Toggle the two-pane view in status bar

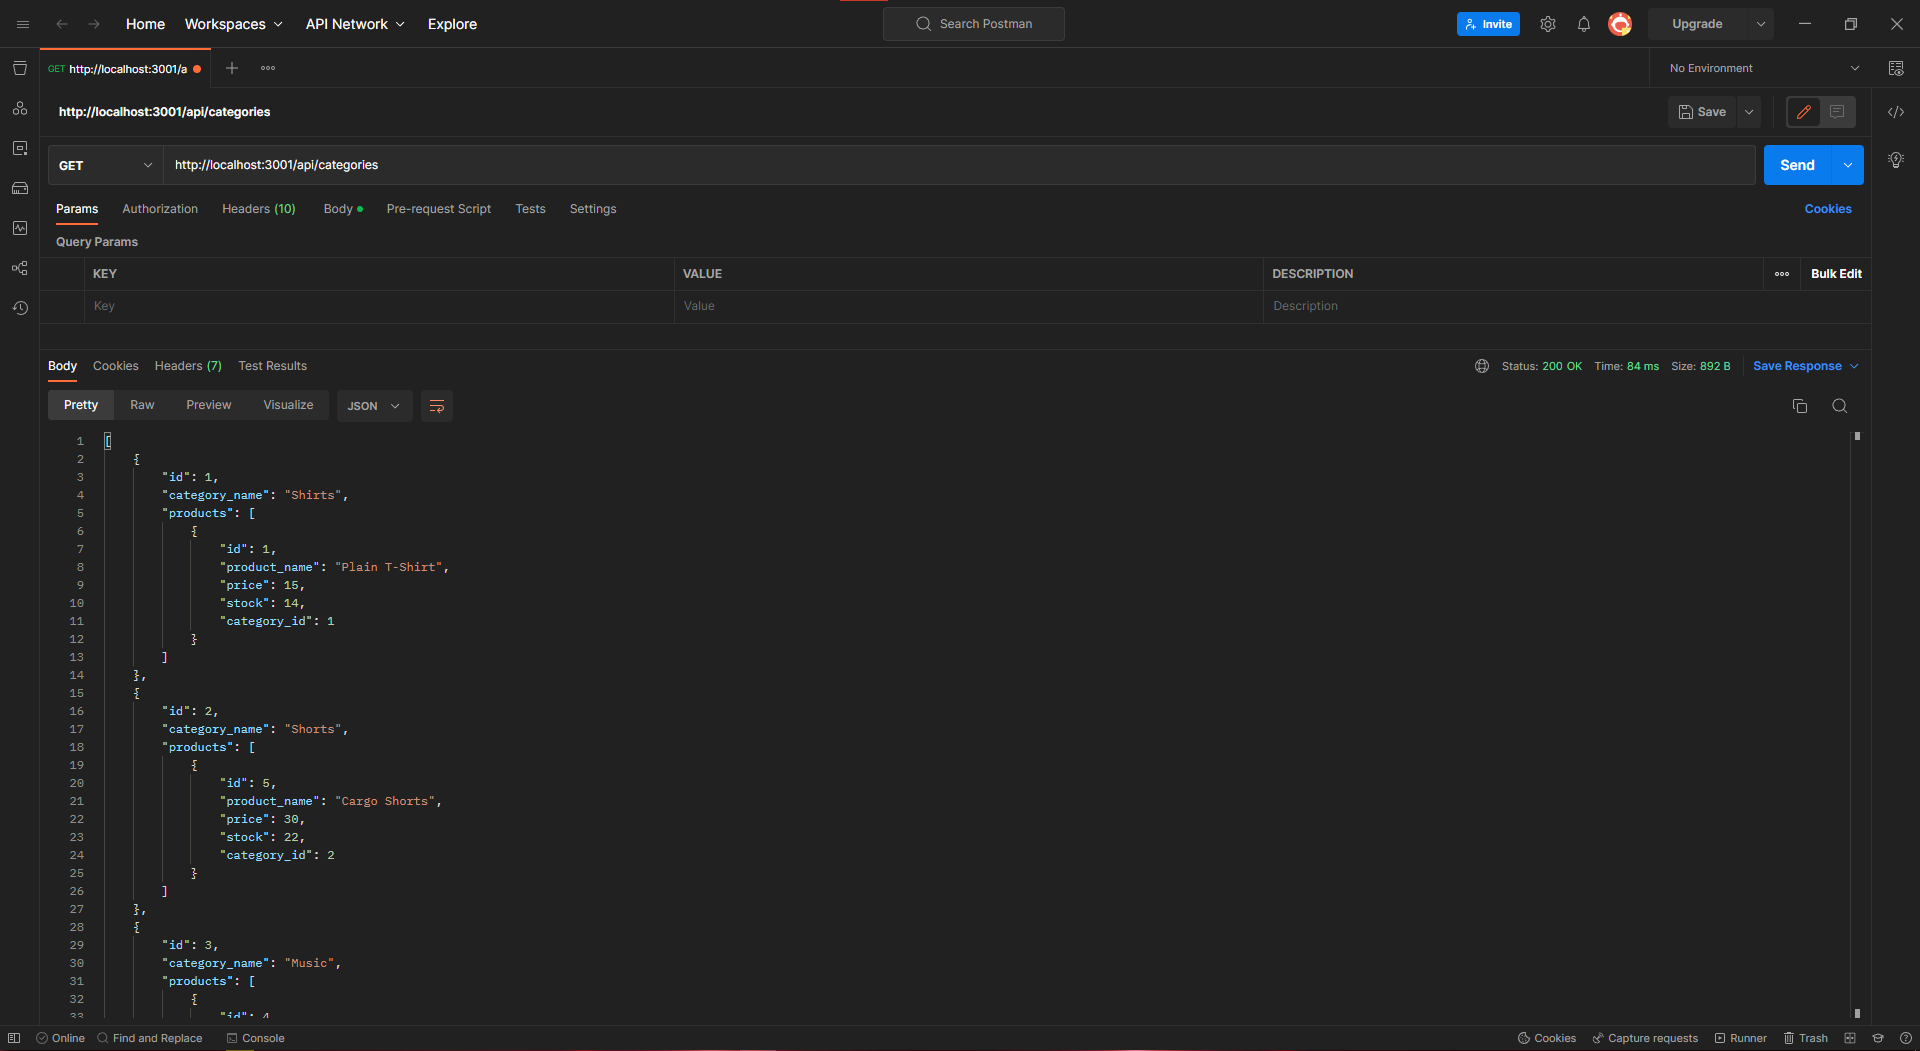[1850, 1038]
